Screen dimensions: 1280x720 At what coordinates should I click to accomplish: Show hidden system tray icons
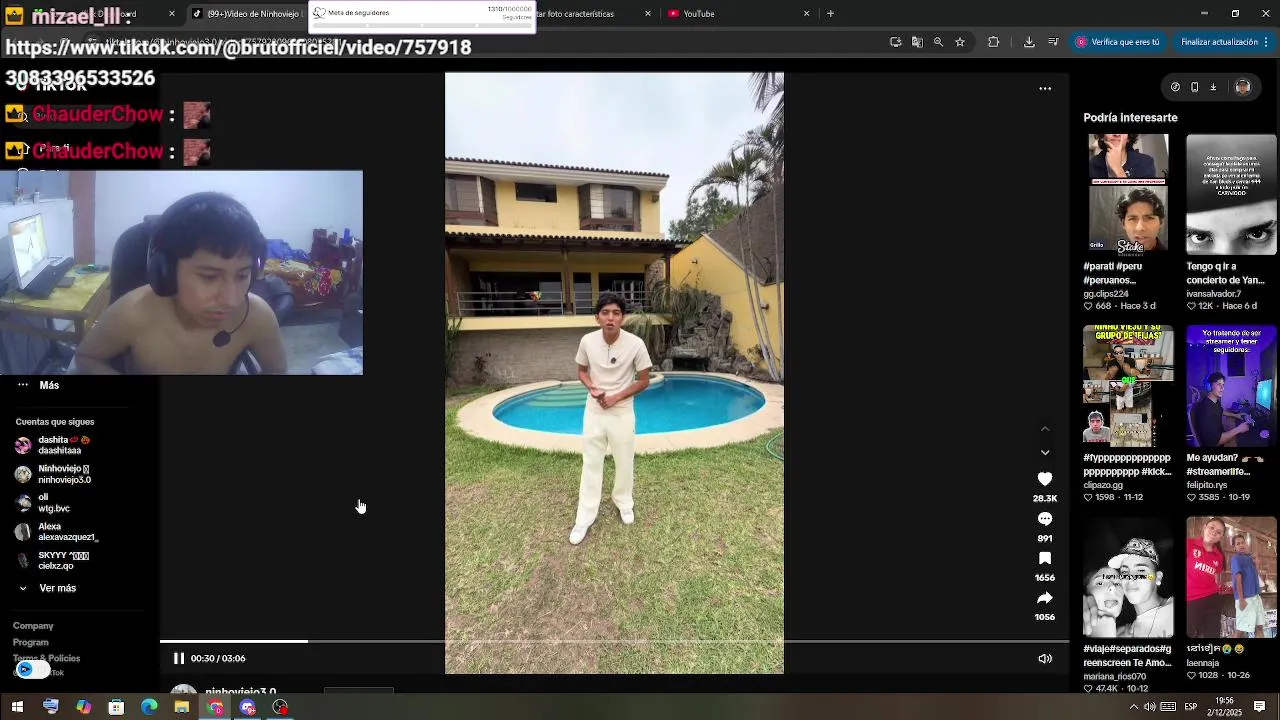coord(1133,707)
